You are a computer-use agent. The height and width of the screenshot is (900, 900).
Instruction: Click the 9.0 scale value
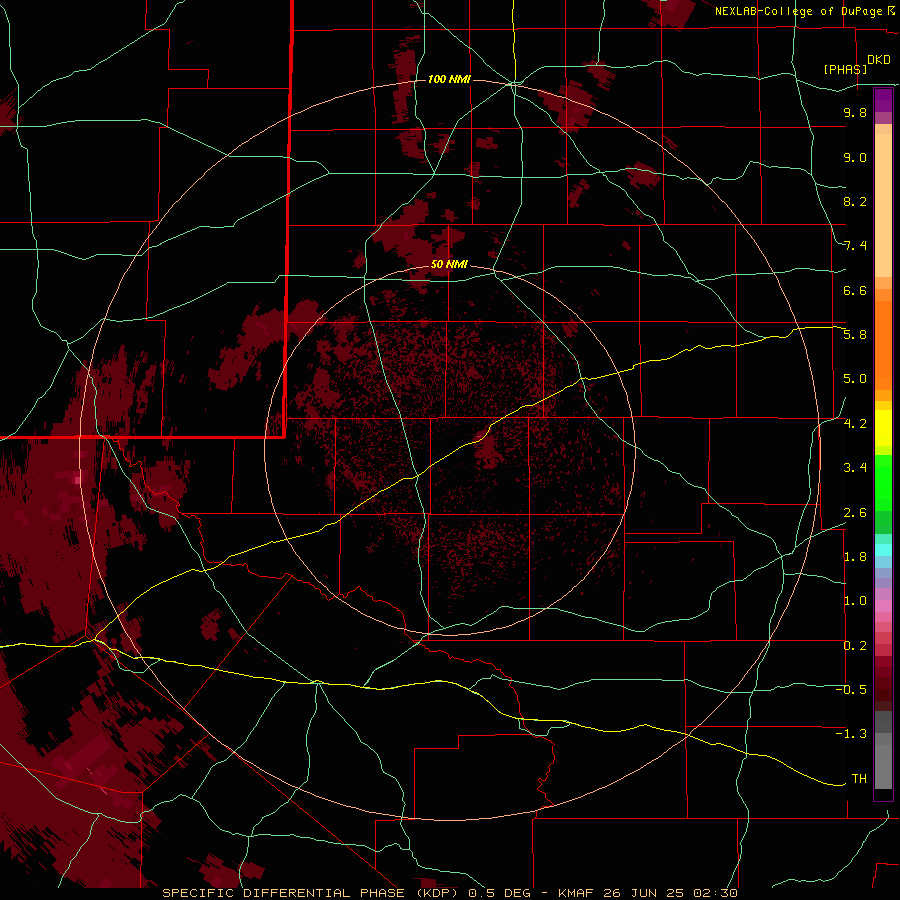coord(855,157)
